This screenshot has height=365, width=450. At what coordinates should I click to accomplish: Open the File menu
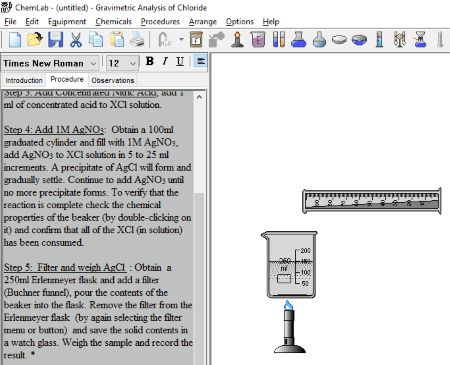coord(10,22)
